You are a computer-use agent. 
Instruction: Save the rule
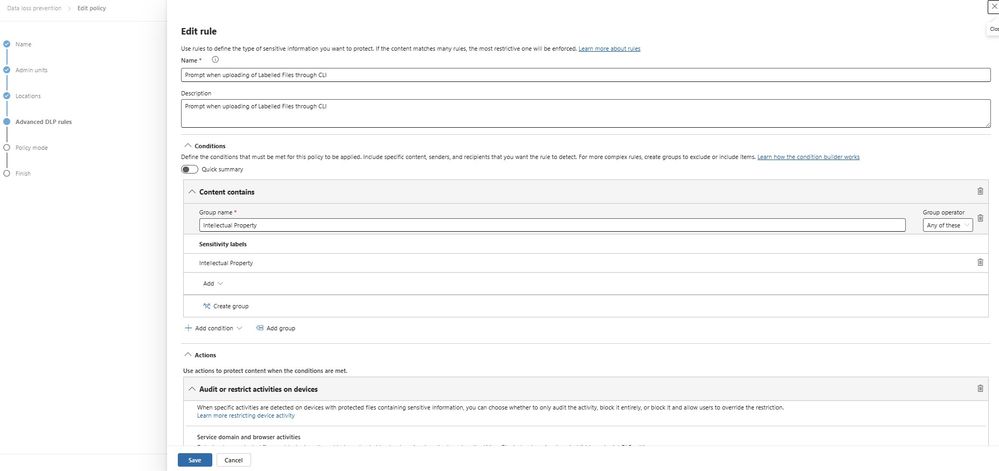point(194,460)
